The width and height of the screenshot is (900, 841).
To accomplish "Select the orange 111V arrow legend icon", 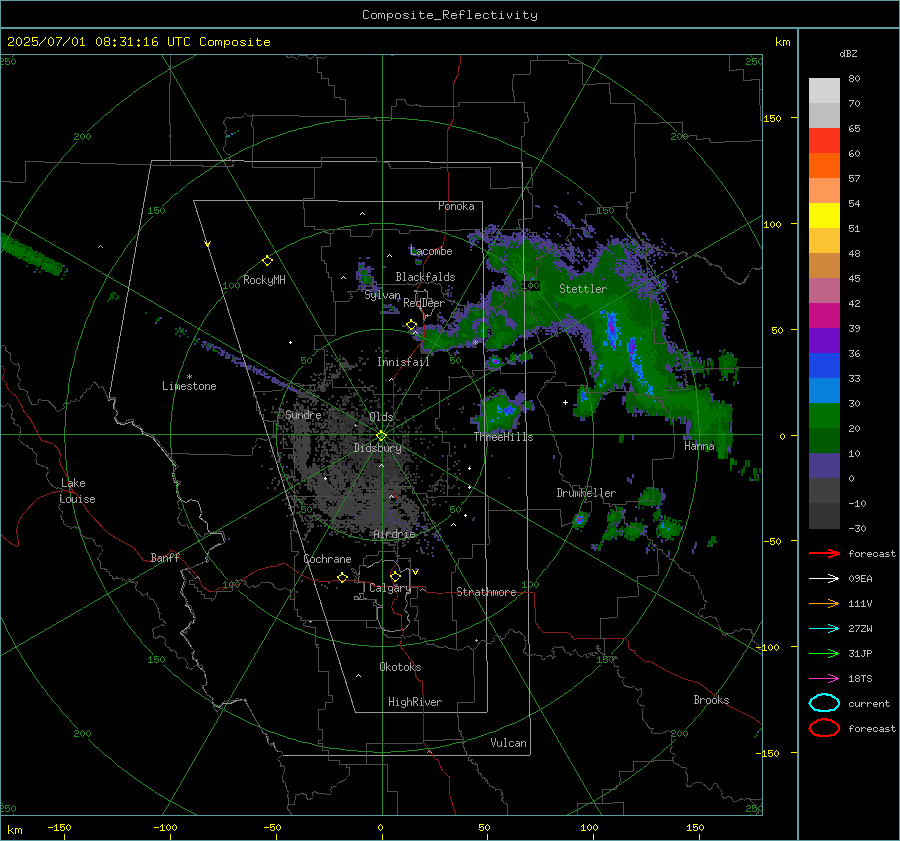I will [824, 603].
